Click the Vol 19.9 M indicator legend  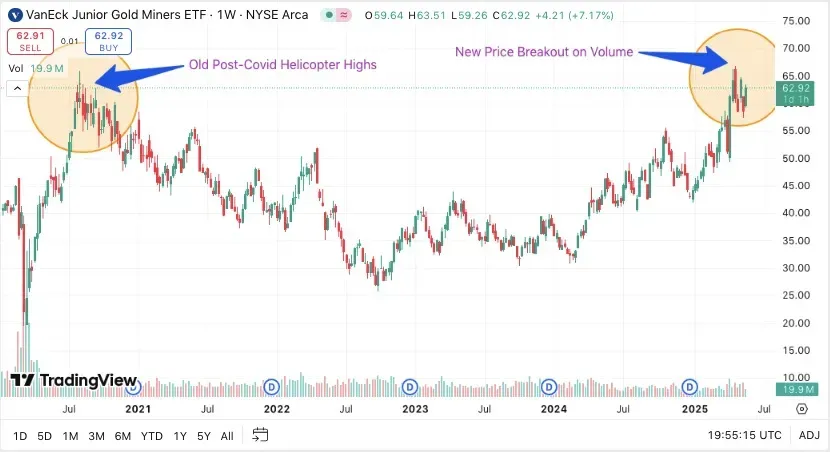click(x=36, y=68)
